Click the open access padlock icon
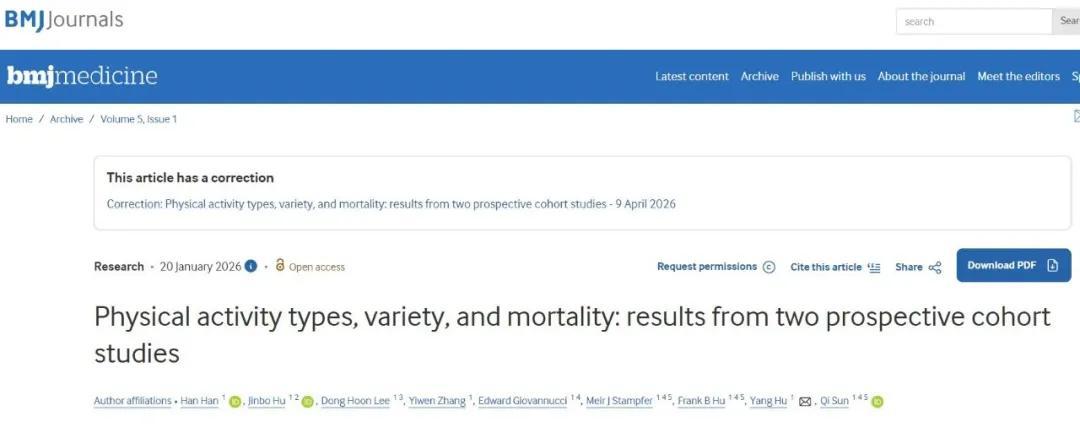1080x438 pixels. coord(280,265)
